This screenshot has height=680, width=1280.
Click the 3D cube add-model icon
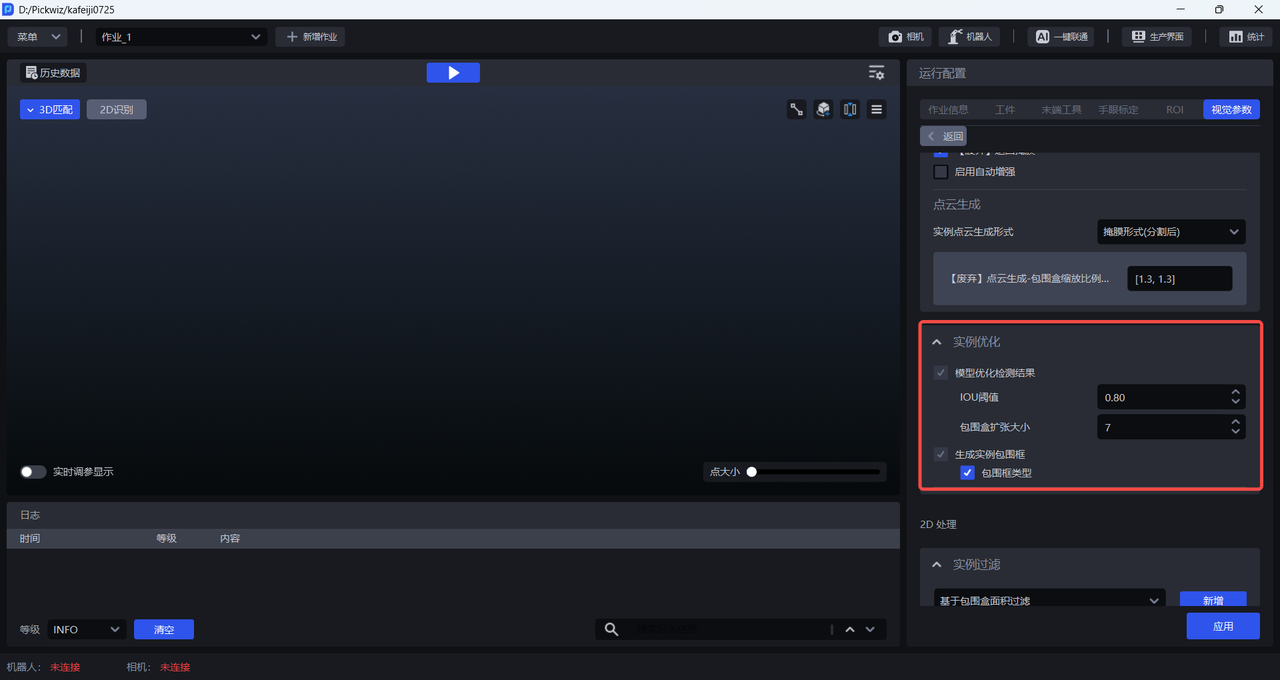[823, 110]
